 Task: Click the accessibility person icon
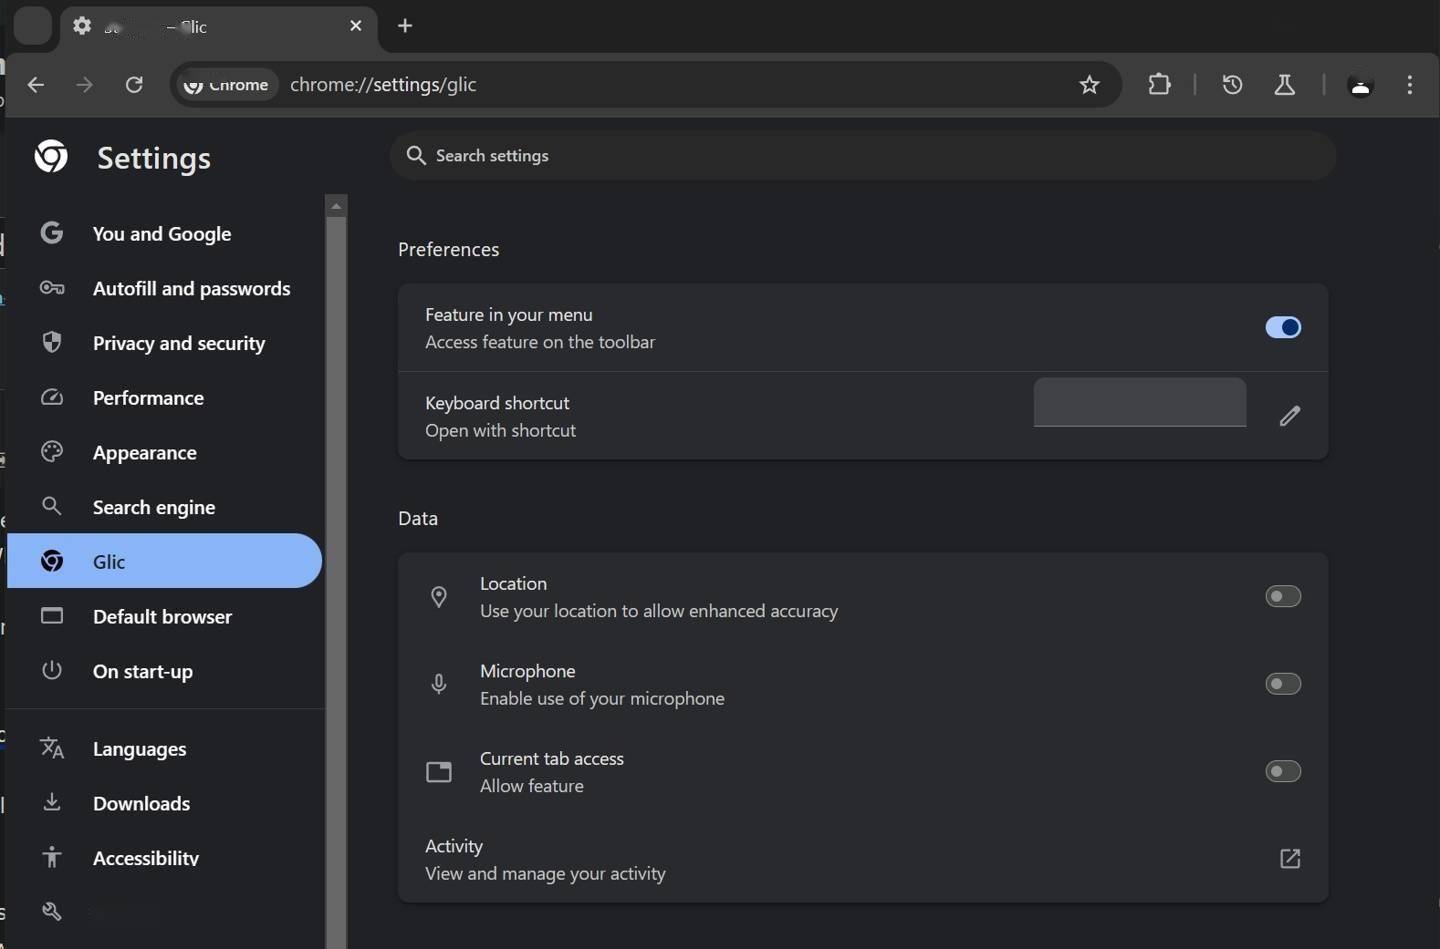pyautogui.click(x=52, y=857)
